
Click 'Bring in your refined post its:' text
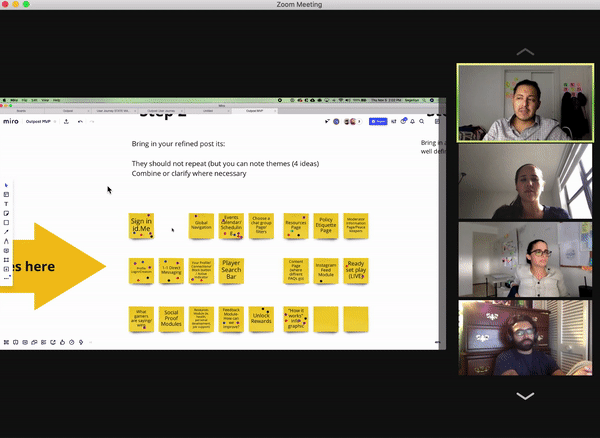[x=178, y=144]
